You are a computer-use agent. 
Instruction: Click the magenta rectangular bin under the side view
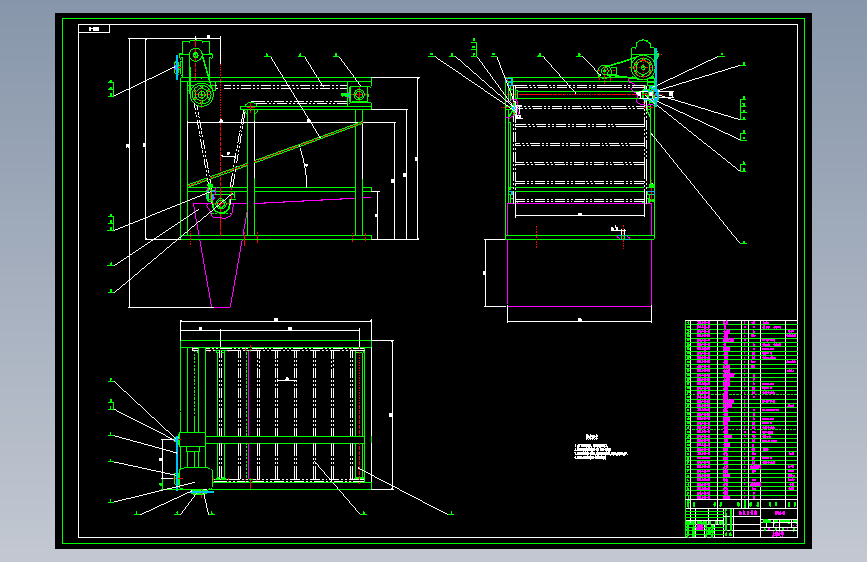tap(579, 272)
